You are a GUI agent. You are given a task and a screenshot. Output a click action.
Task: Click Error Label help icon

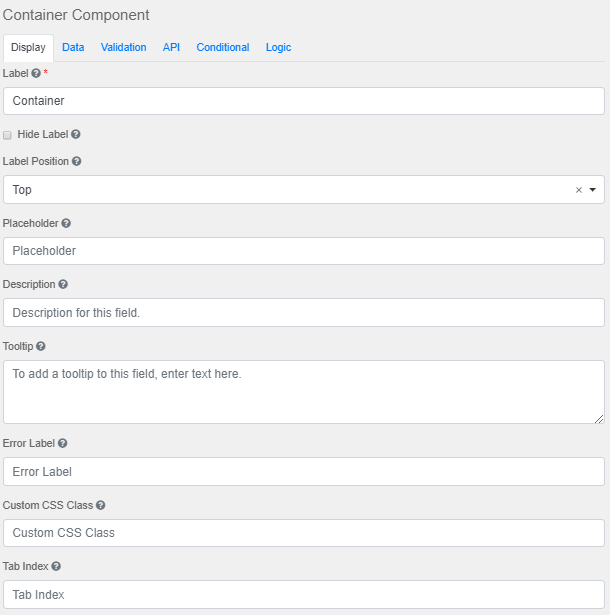(63, 443)
